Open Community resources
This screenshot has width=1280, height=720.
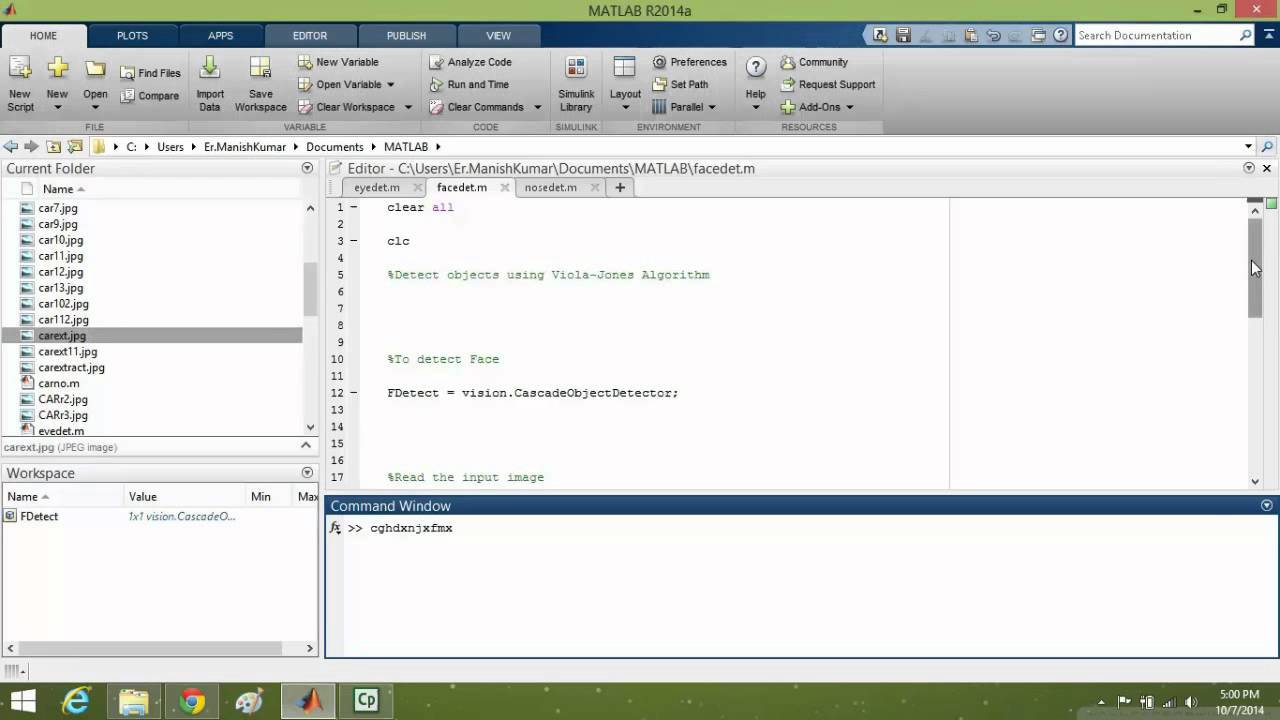tap(814, 62)
